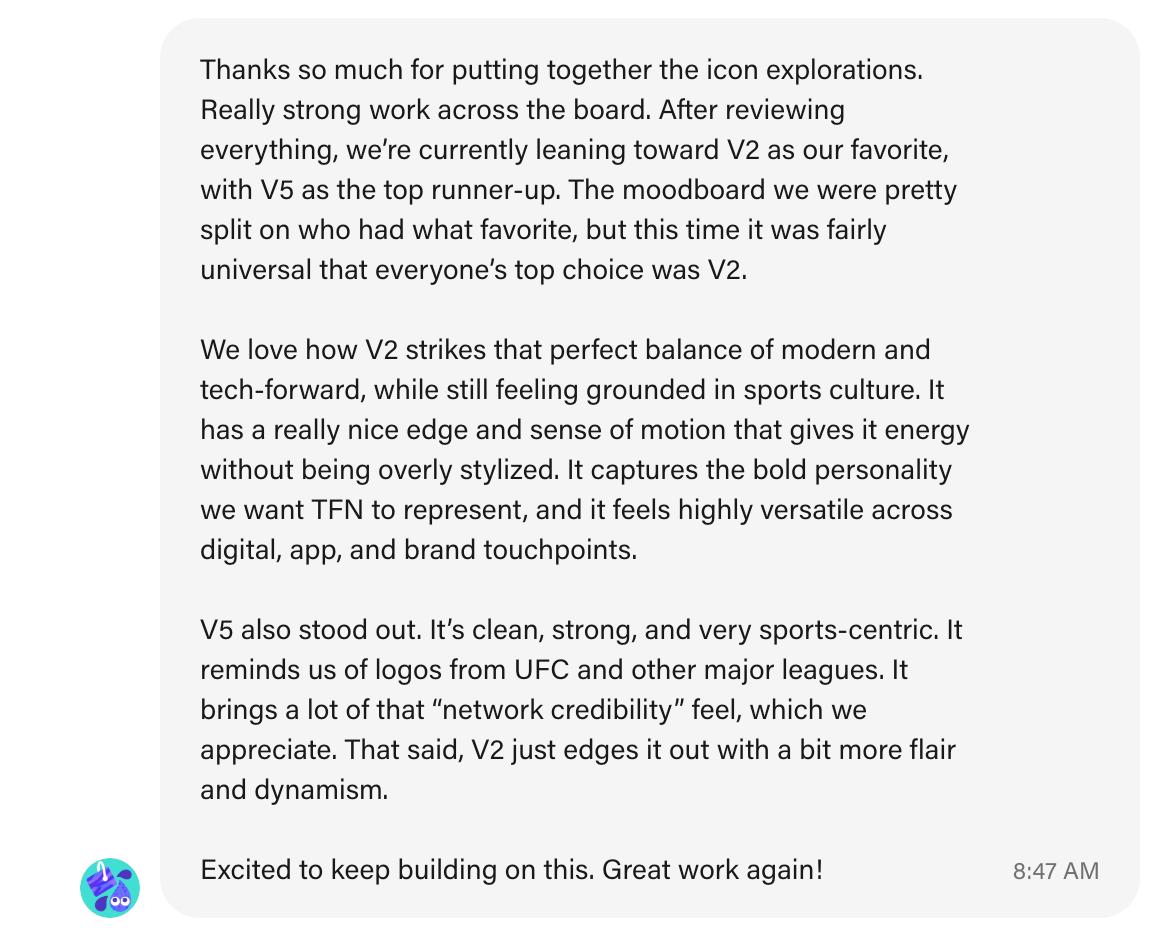
Task: Click 'Great work again!' closing sentence
Action: (712, 870)
